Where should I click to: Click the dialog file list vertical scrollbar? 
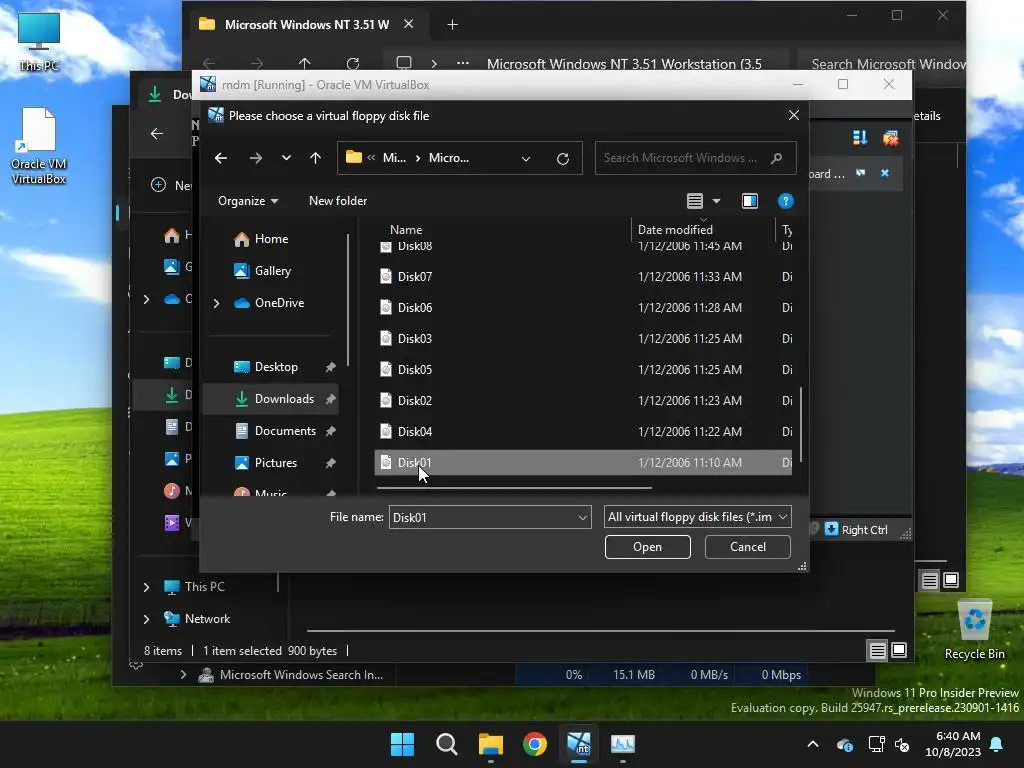pyautogui.click(x=801, y=424)
